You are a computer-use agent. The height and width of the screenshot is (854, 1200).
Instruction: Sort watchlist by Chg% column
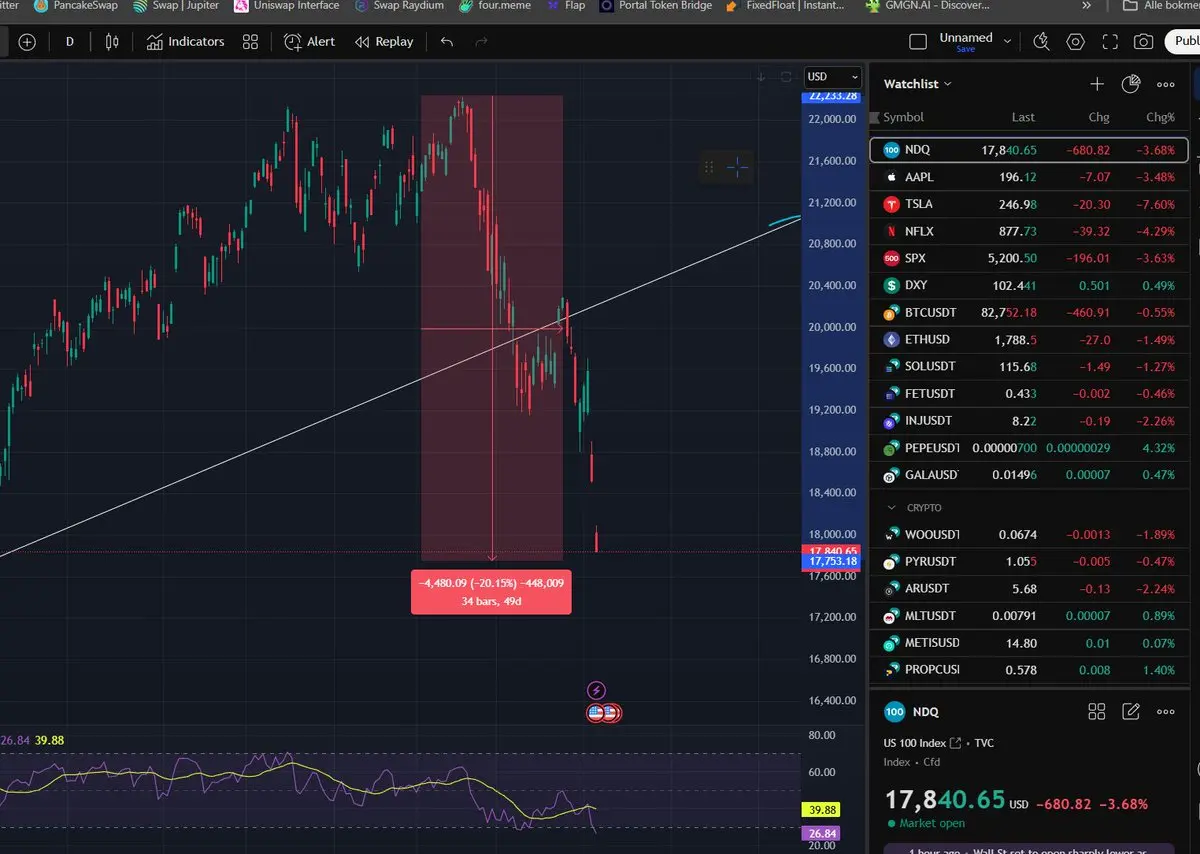click(x=1160, y=117)
